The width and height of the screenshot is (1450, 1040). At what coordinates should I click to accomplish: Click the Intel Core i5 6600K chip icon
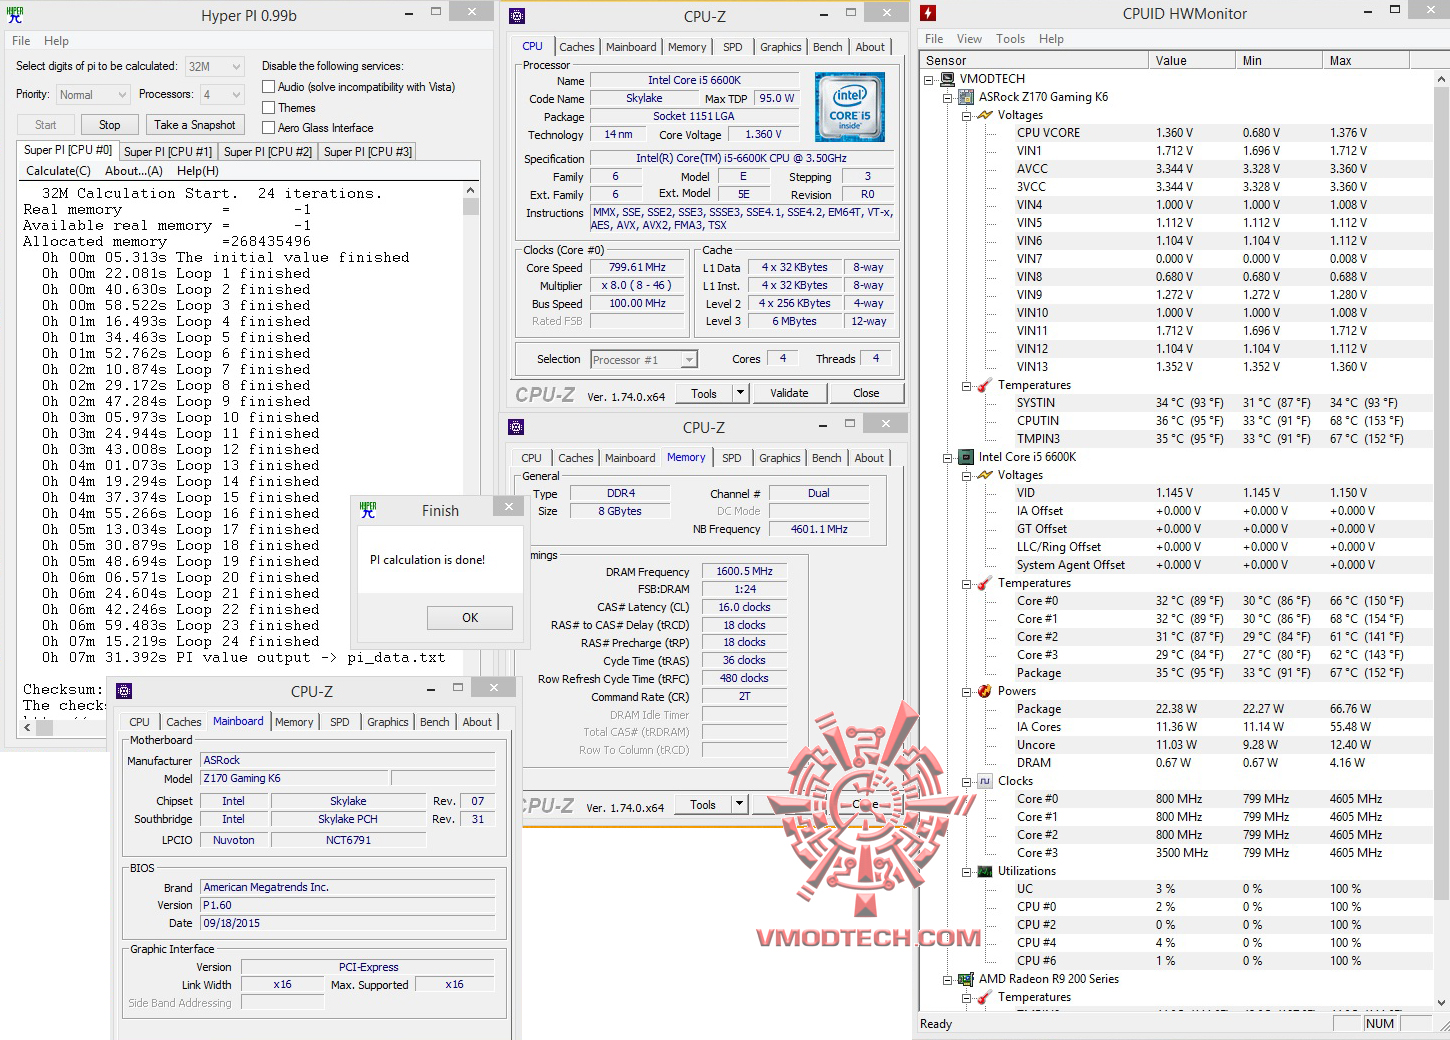(966, 457)
